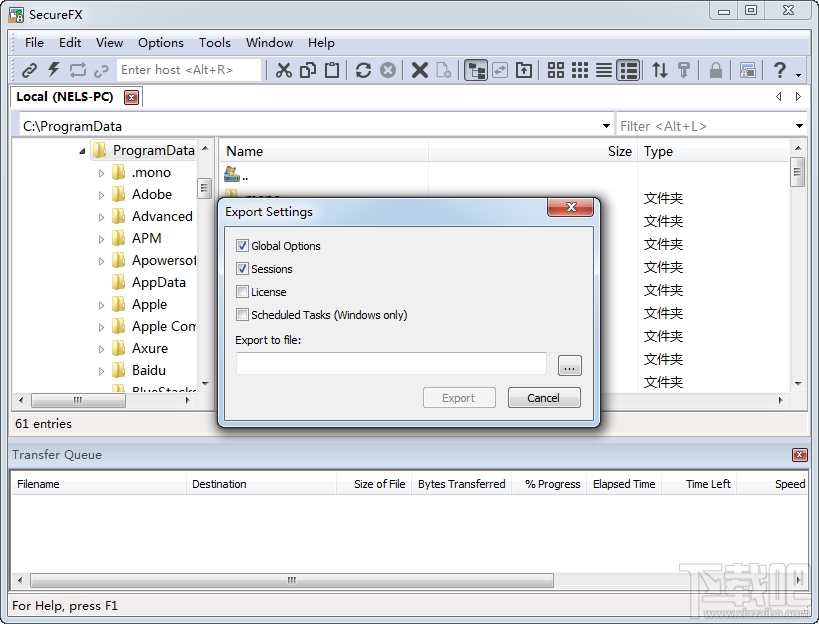
Task: Uncheck the Sessions option
Action: tap(242, 269)
